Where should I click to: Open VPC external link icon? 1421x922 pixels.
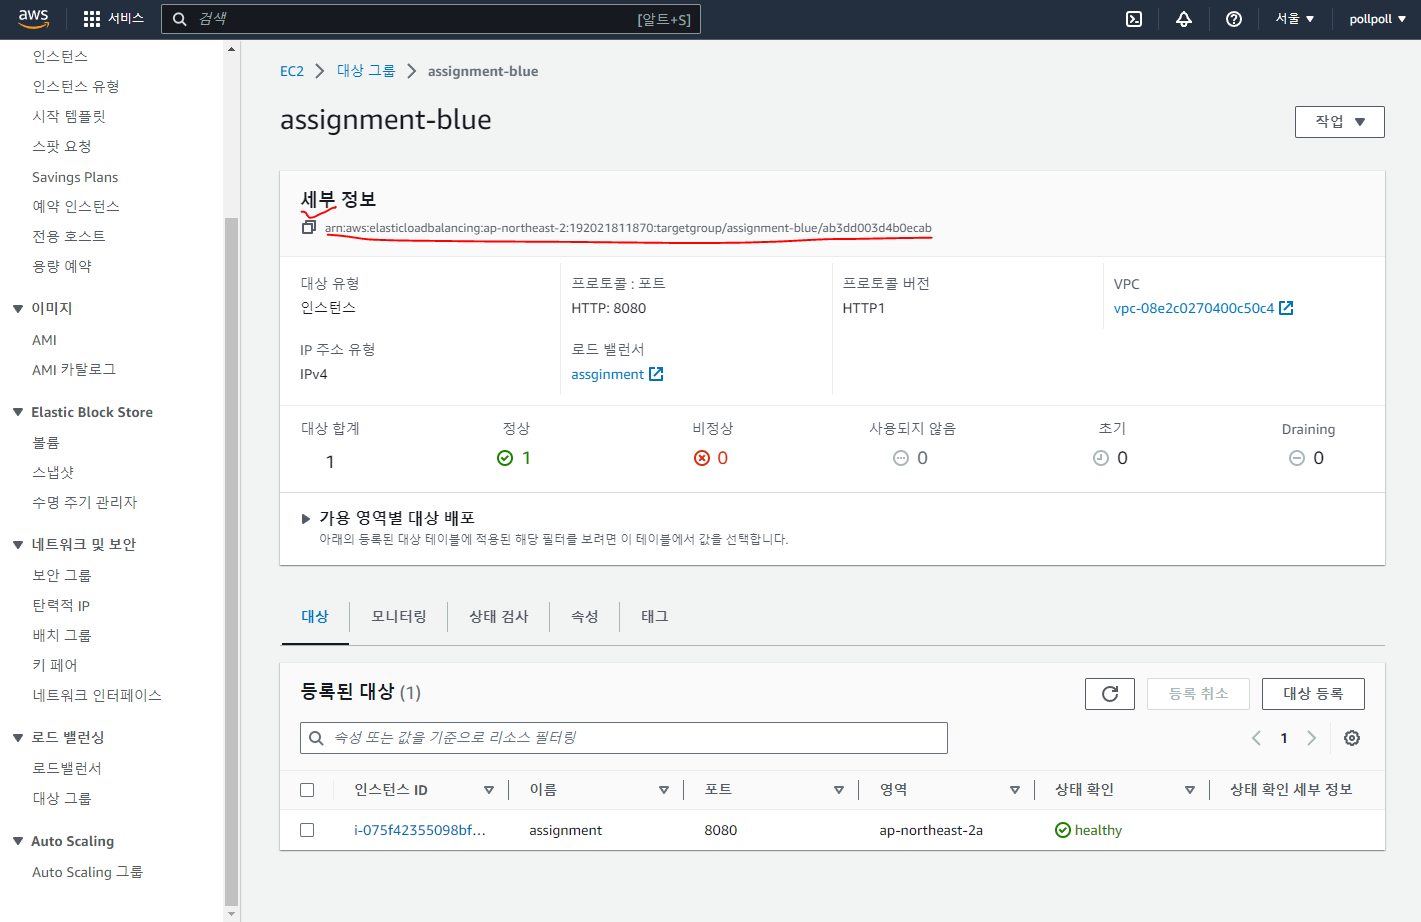click(1286, 308)
